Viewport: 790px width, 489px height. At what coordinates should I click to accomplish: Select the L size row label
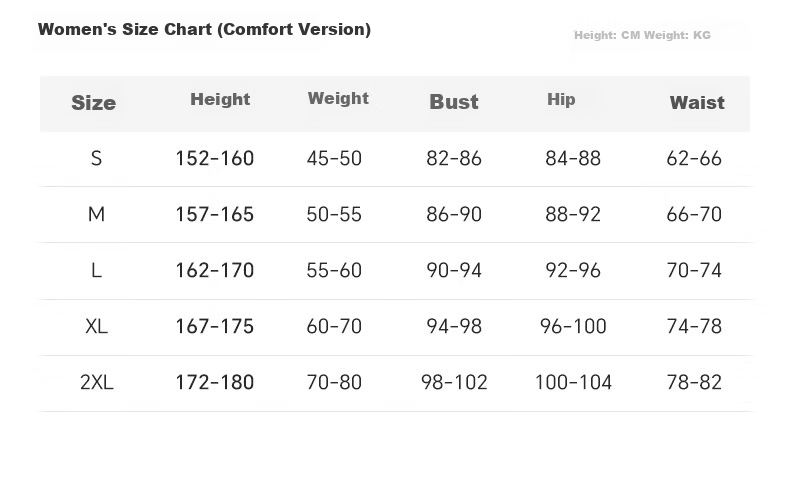[x=96, y=271]
